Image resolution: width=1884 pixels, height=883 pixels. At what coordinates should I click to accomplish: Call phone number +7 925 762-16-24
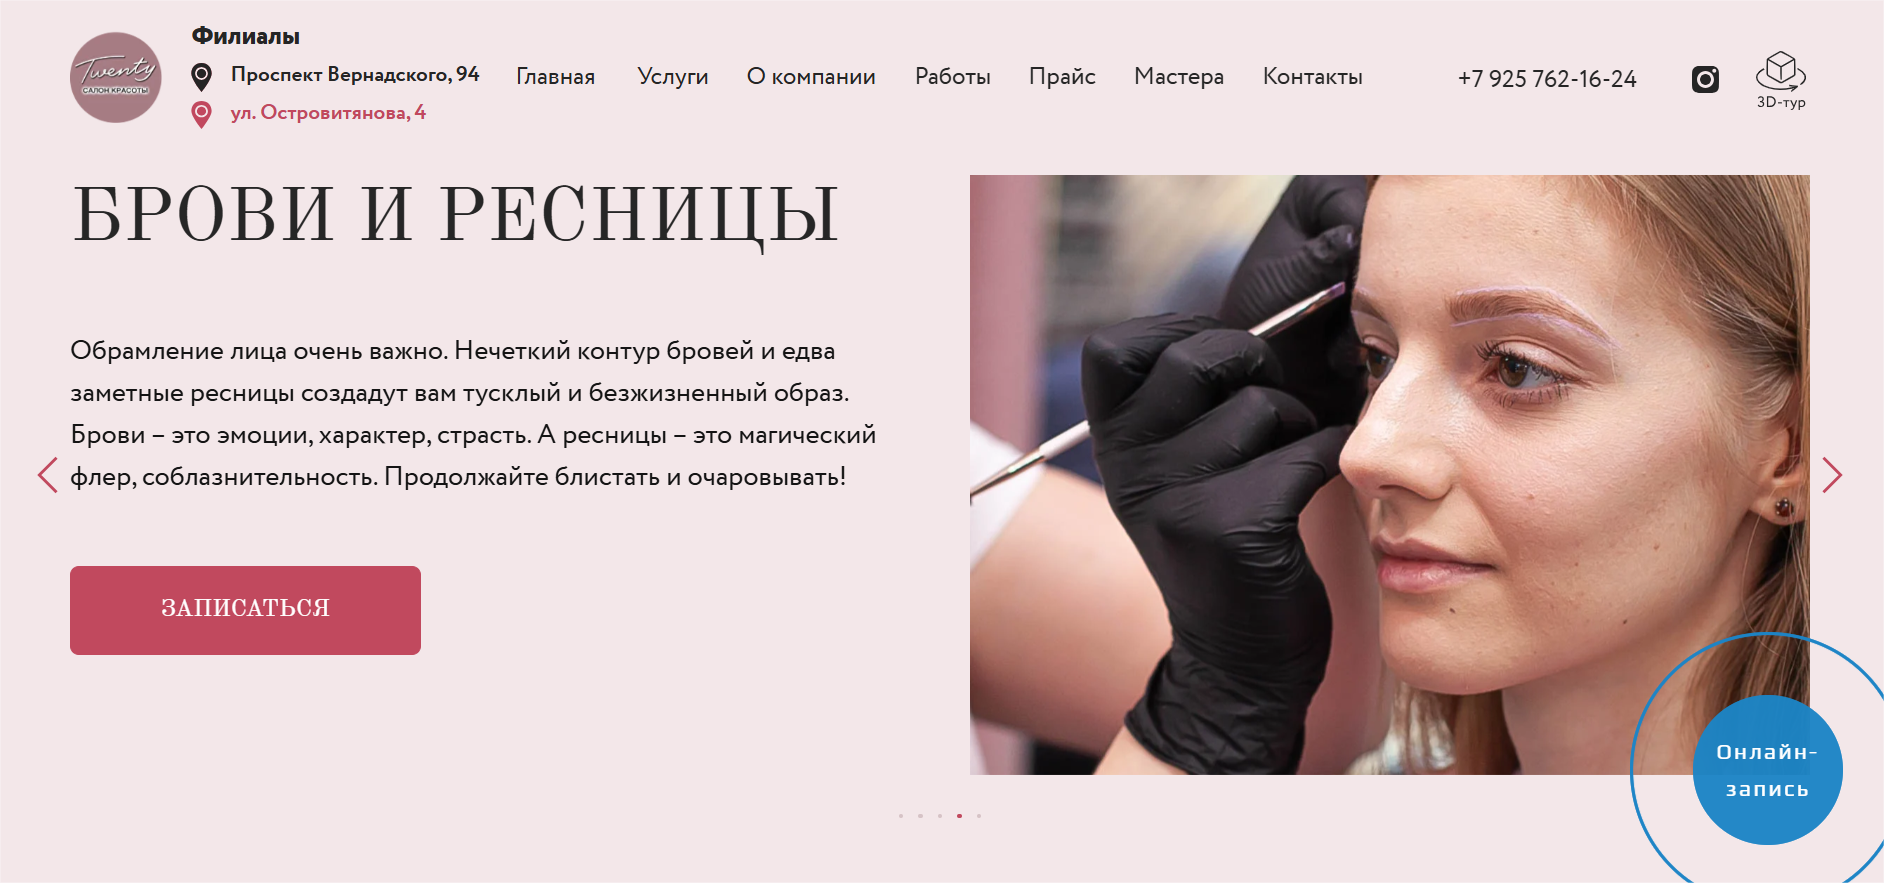(1547, 79)
